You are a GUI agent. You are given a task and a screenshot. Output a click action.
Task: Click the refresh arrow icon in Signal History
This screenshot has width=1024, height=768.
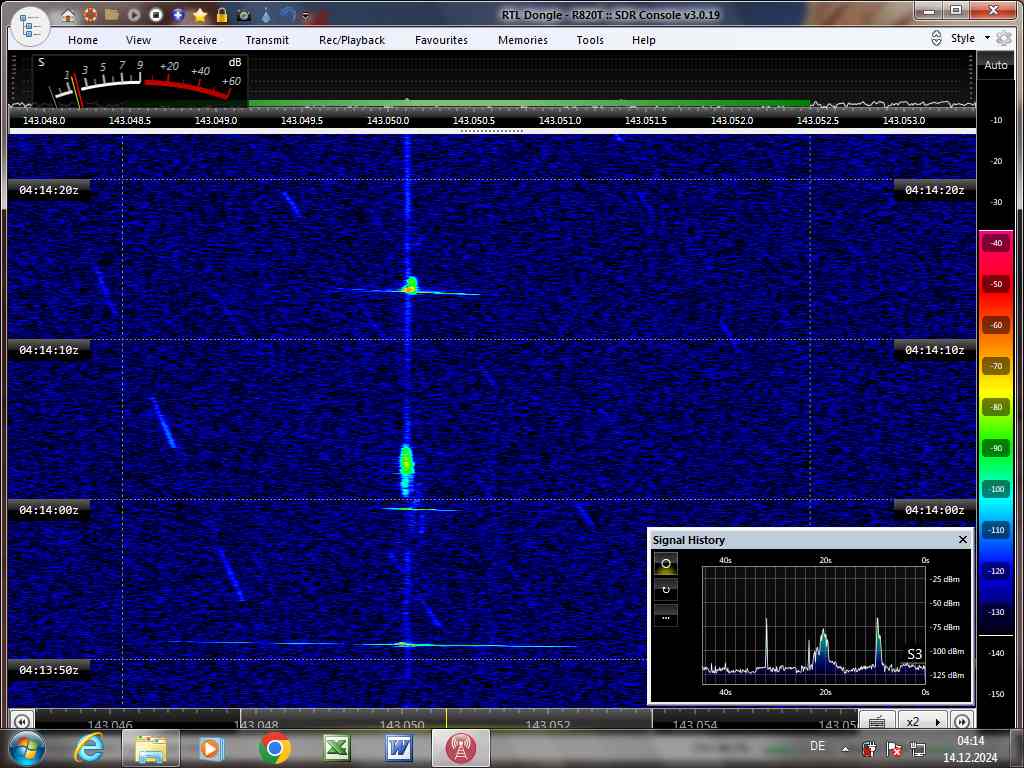(x=666, y=590)
